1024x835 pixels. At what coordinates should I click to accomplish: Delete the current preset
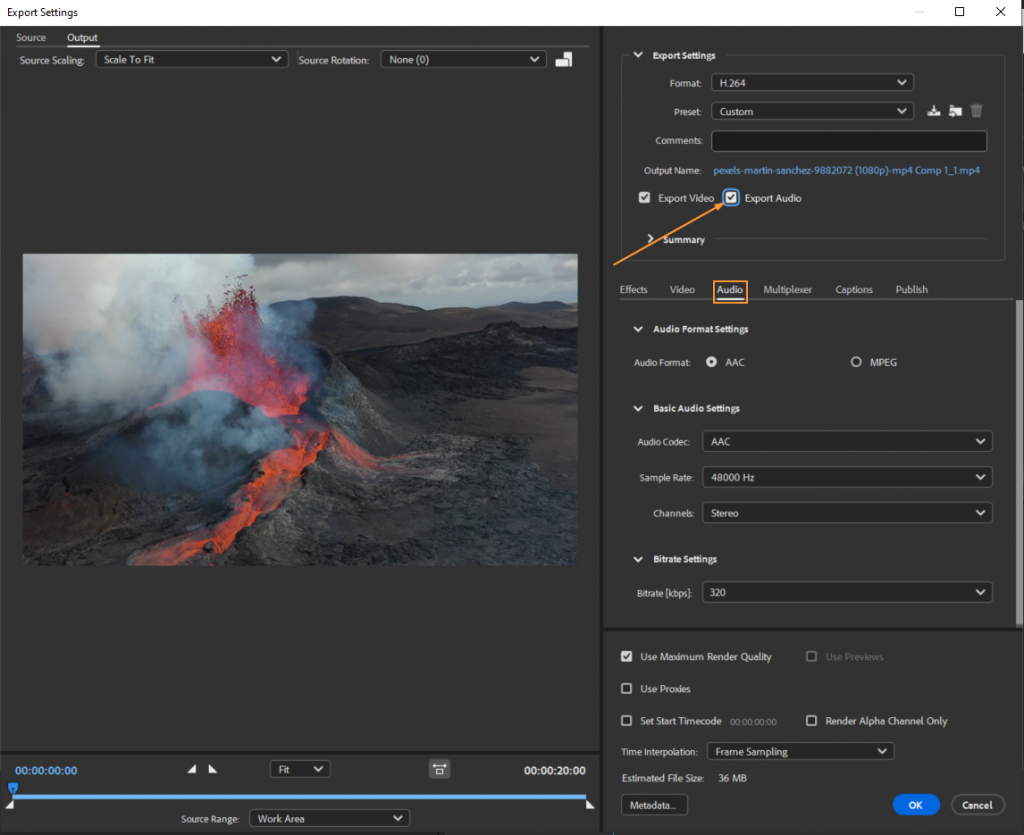976,111
